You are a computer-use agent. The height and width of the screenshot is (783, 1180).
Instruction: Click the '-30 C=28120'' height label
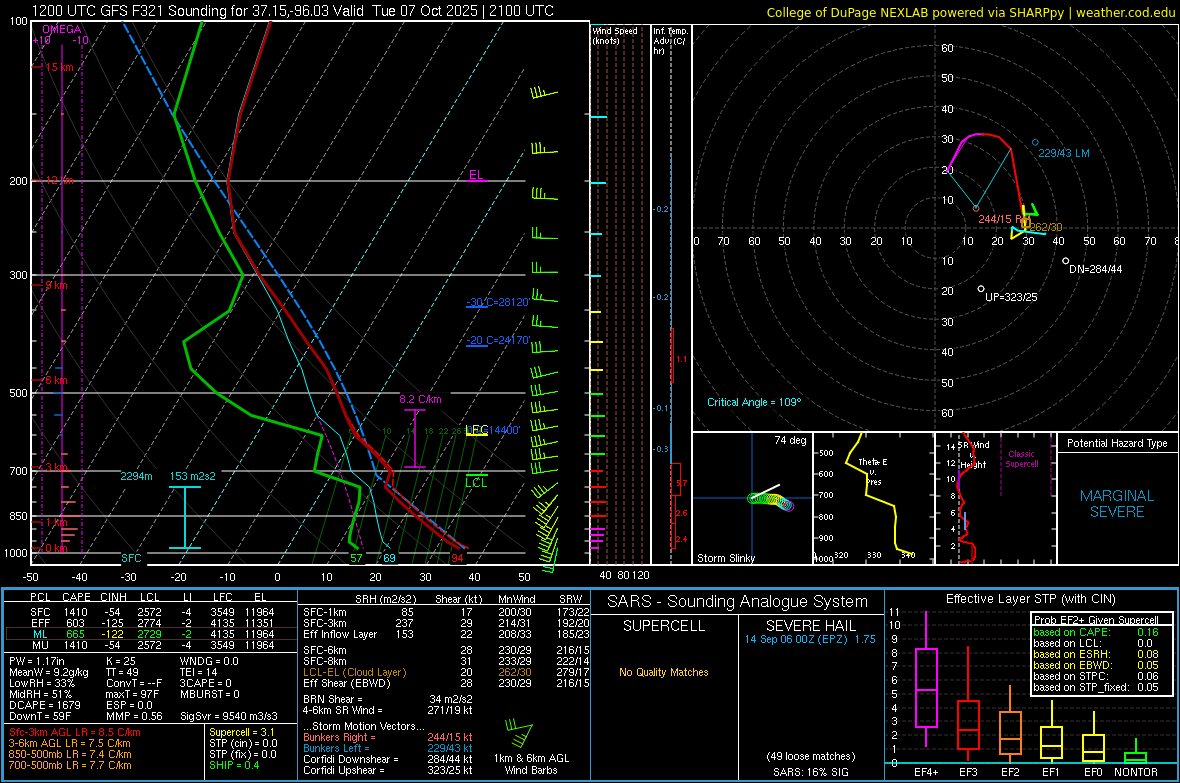point(498,302)
